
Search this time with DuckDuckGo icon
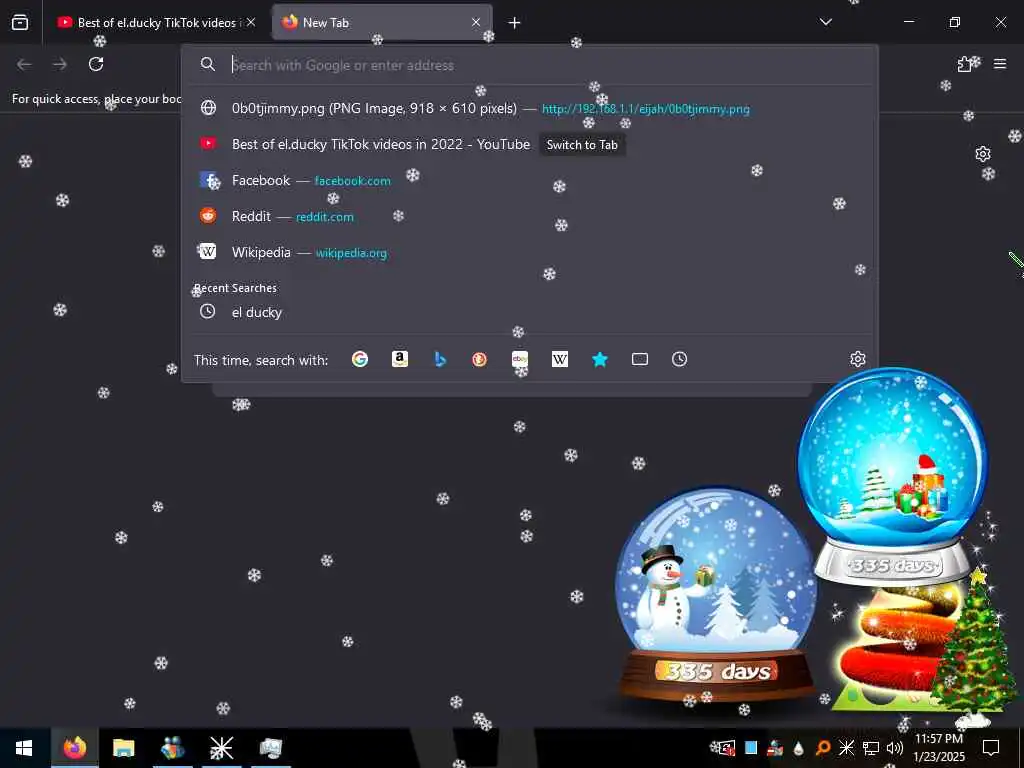pos(479,359)
